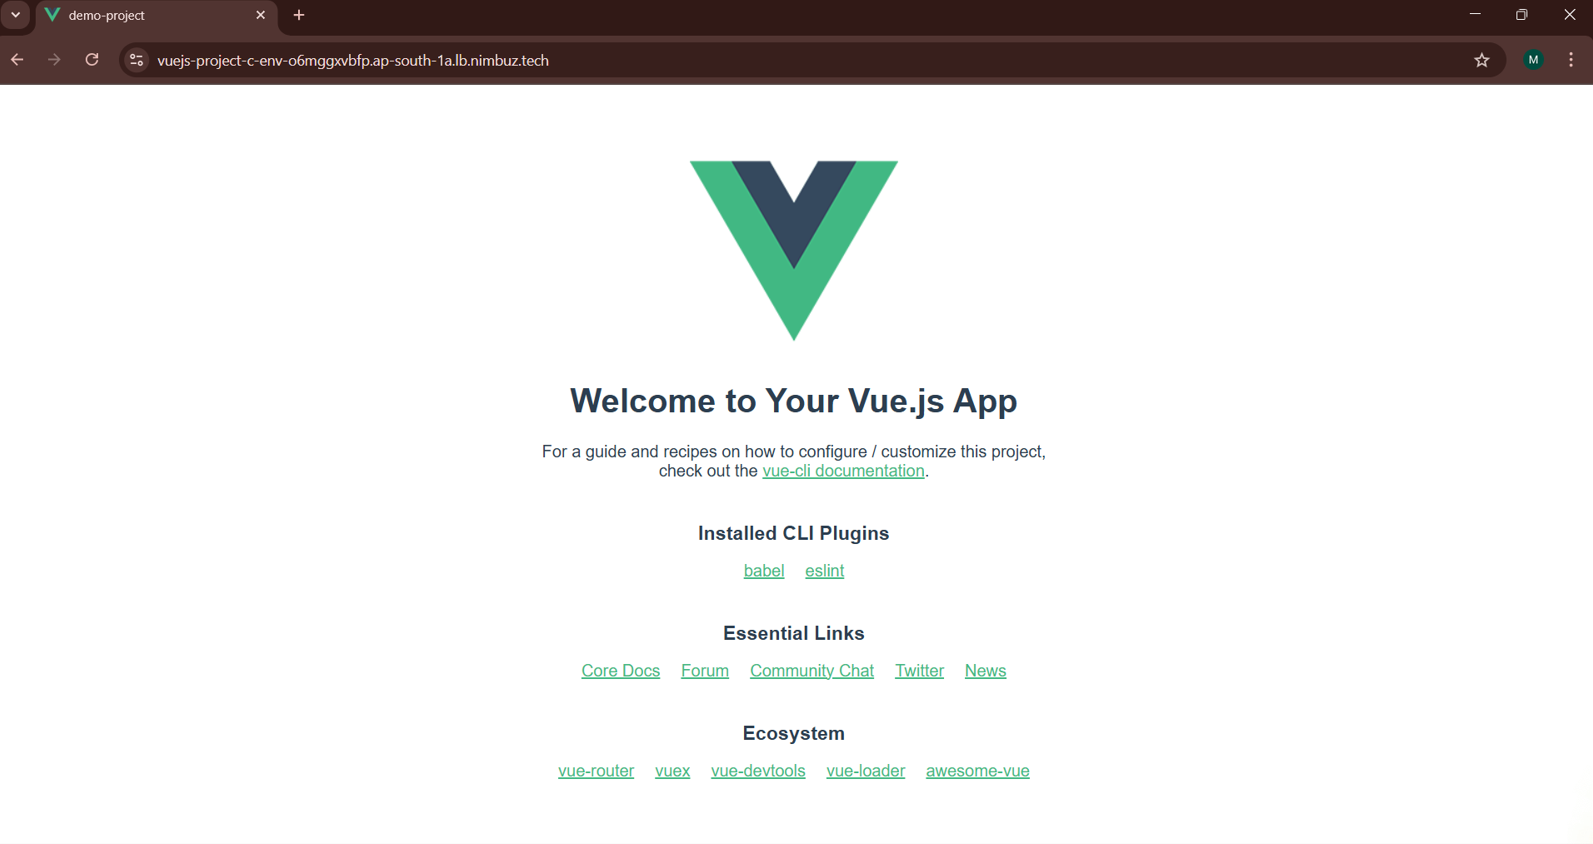The height and width of the screenshot is (844, 1593).
Task: Open the eslint plugin link
Action: 825,571
